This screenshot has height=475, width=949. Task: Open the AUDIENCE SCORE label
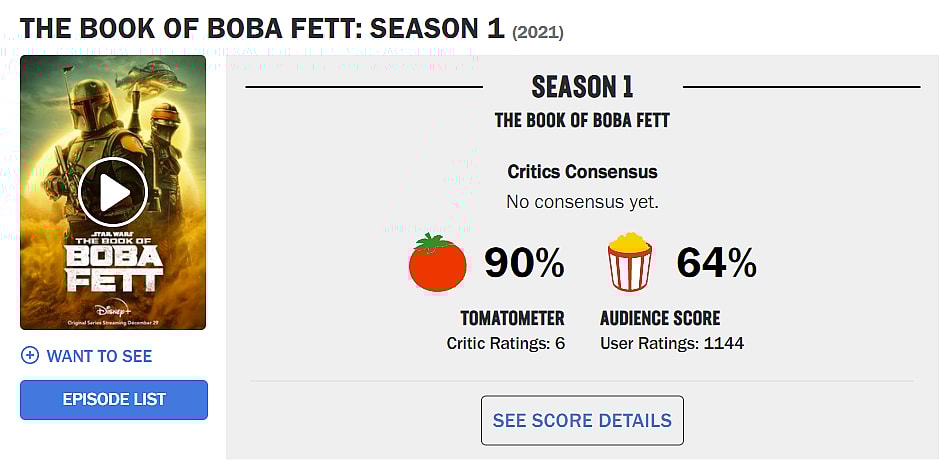coord(660,319)
